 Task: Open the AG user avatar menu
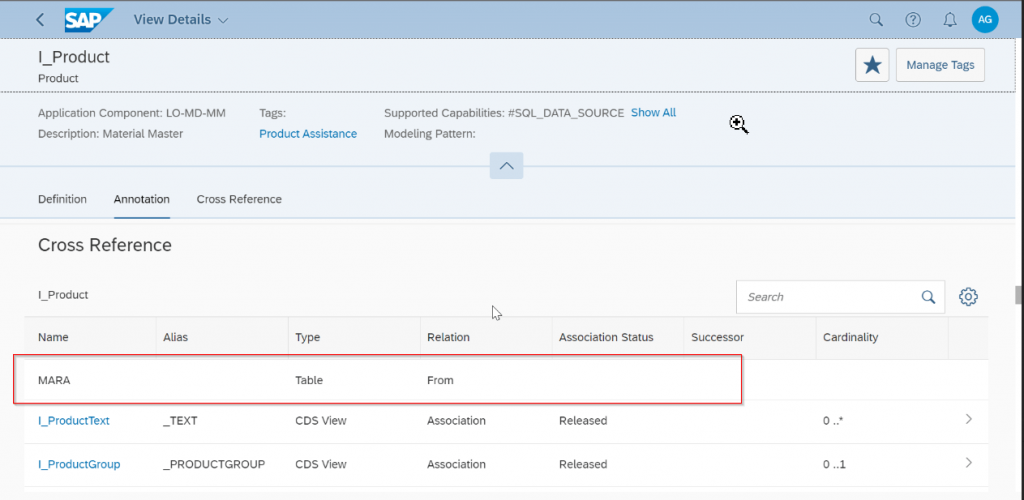pos(985,20)
